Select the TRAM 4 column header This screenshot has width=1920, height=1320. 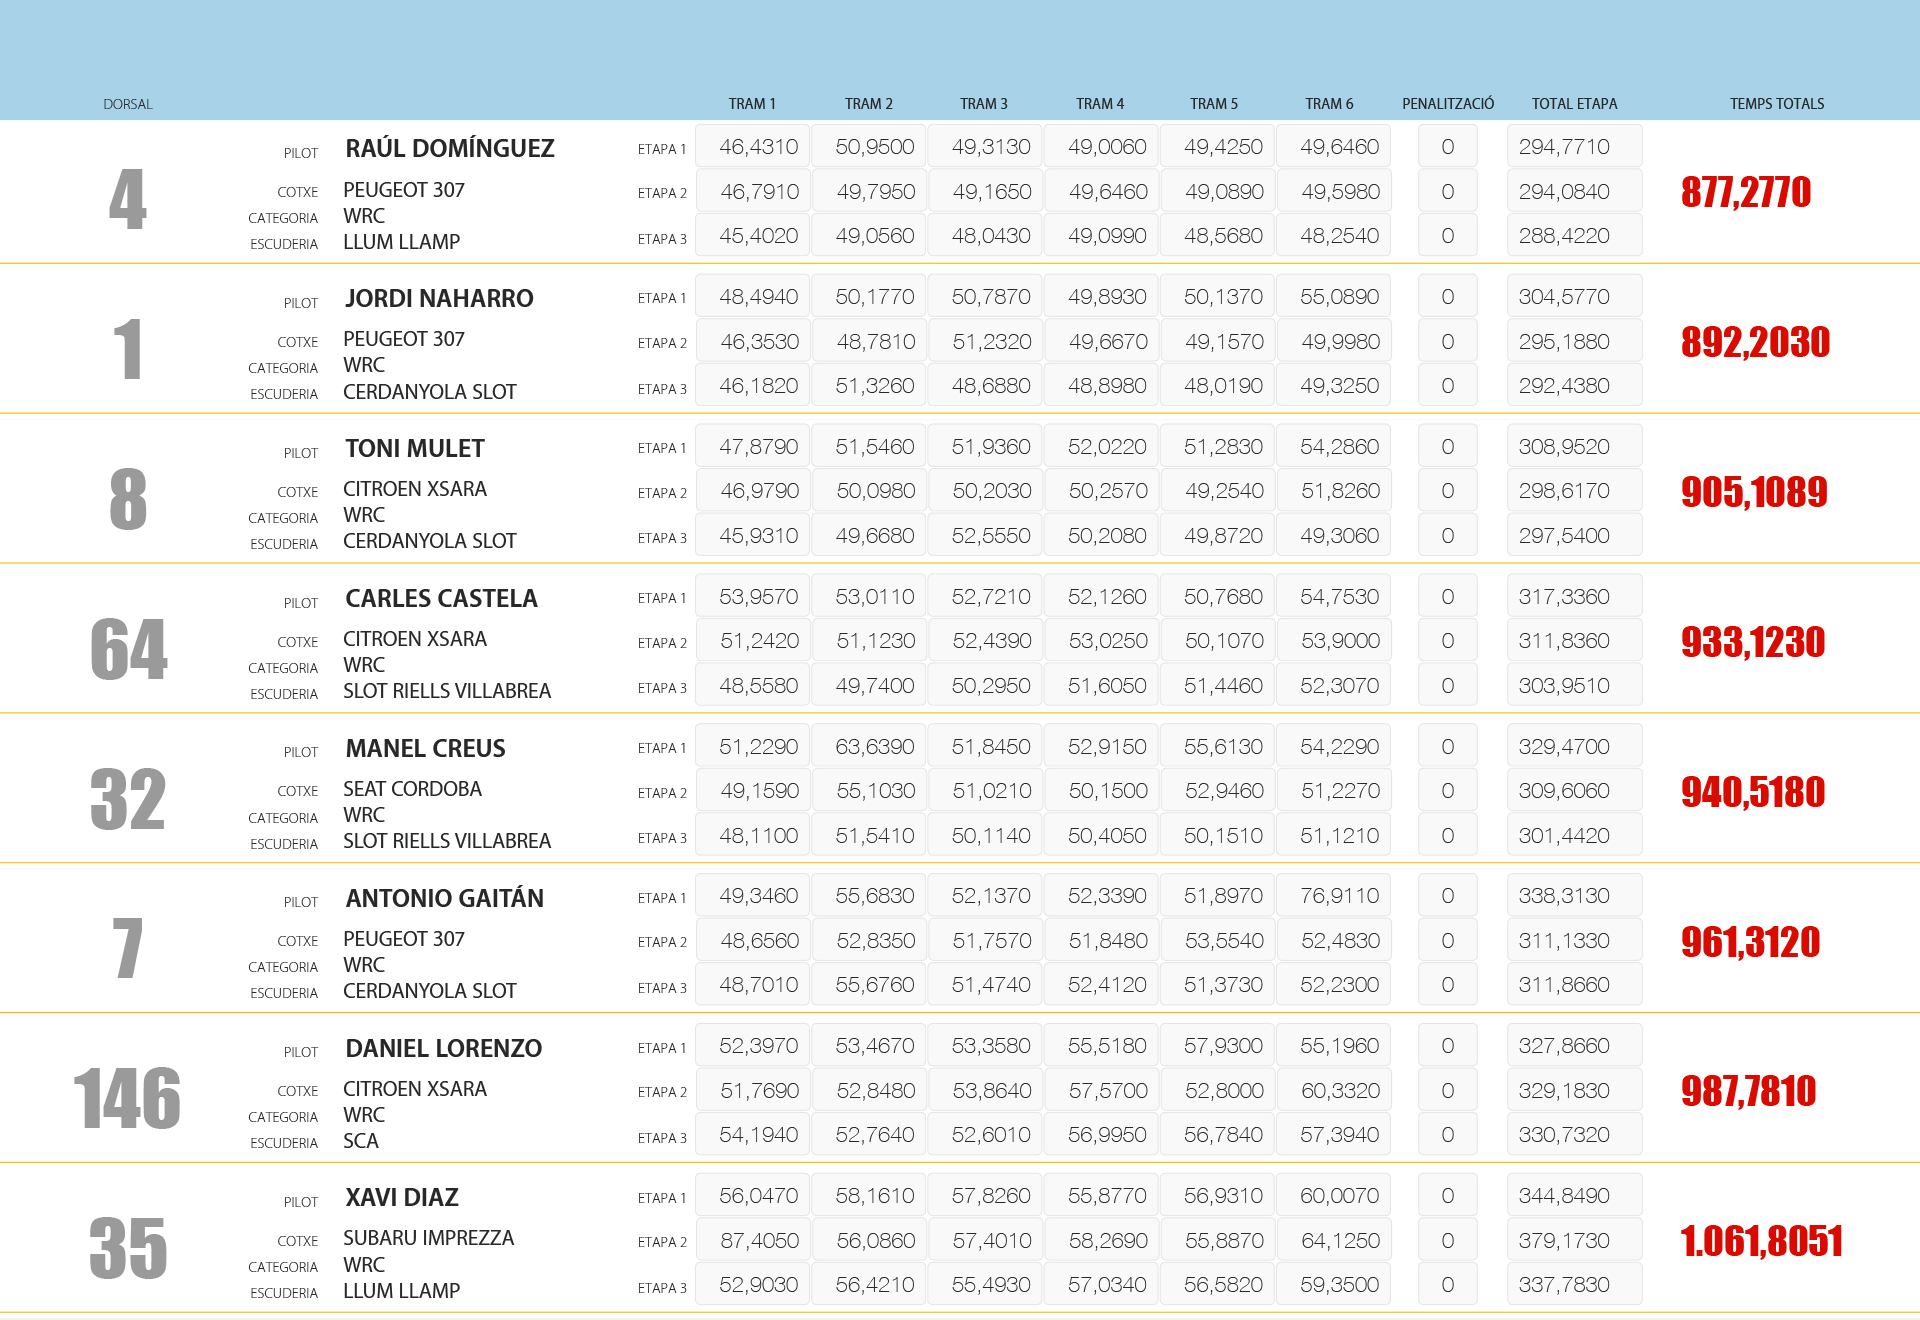1099,104
